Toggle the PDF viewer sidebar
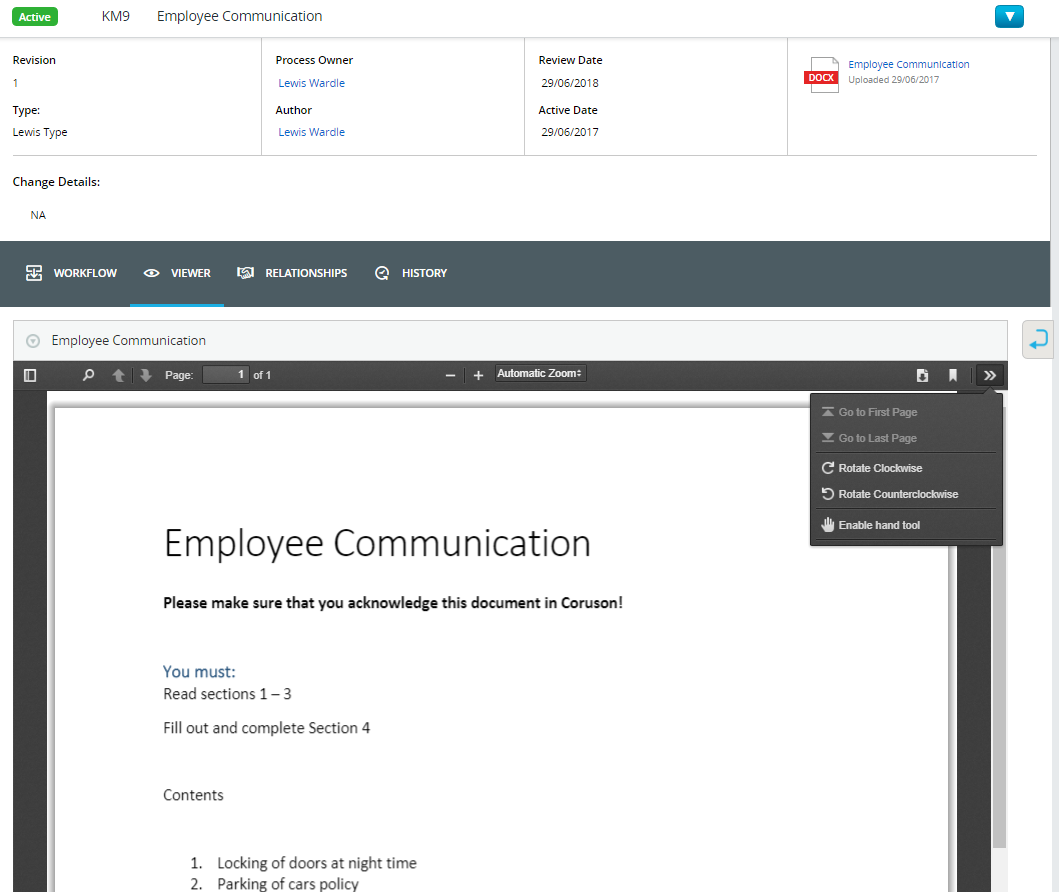 coord(30,375)
